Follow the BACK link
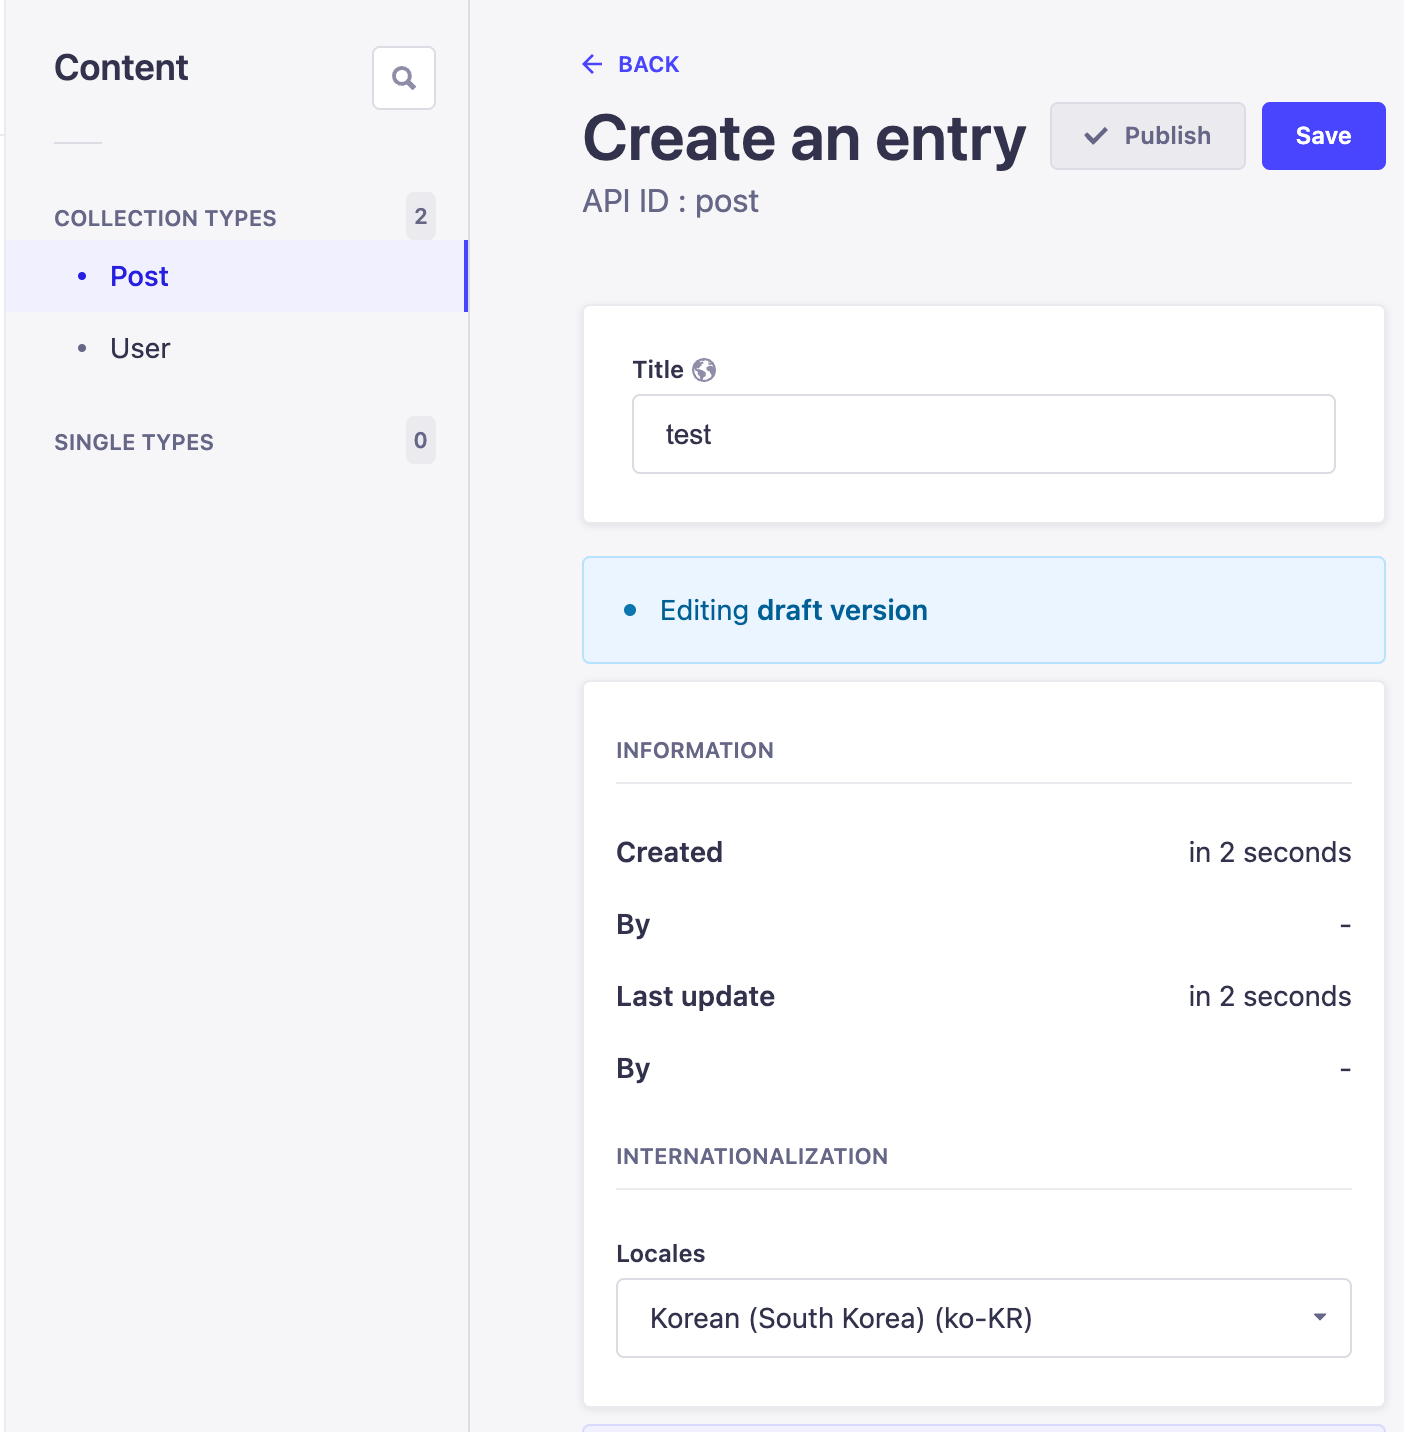Viewport: 1404px width, 1432px height. click(647, 64)
